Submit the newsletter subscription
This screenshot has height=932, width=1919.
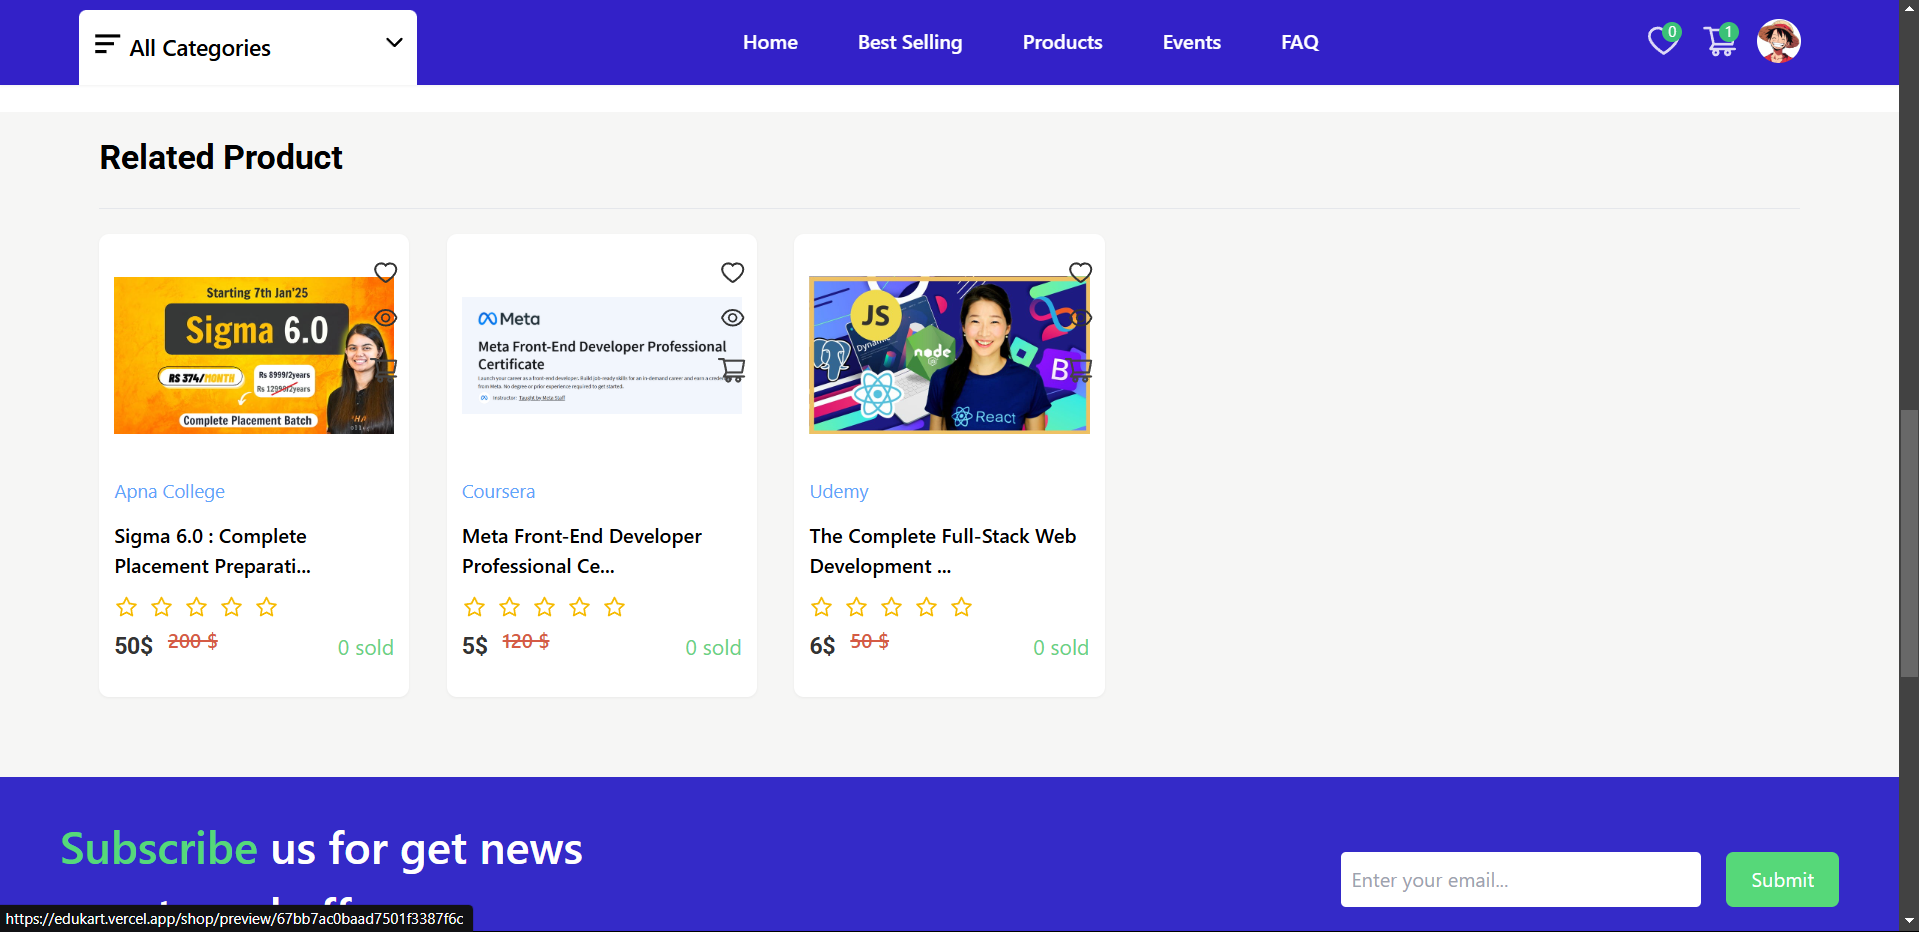[1782, 880]
